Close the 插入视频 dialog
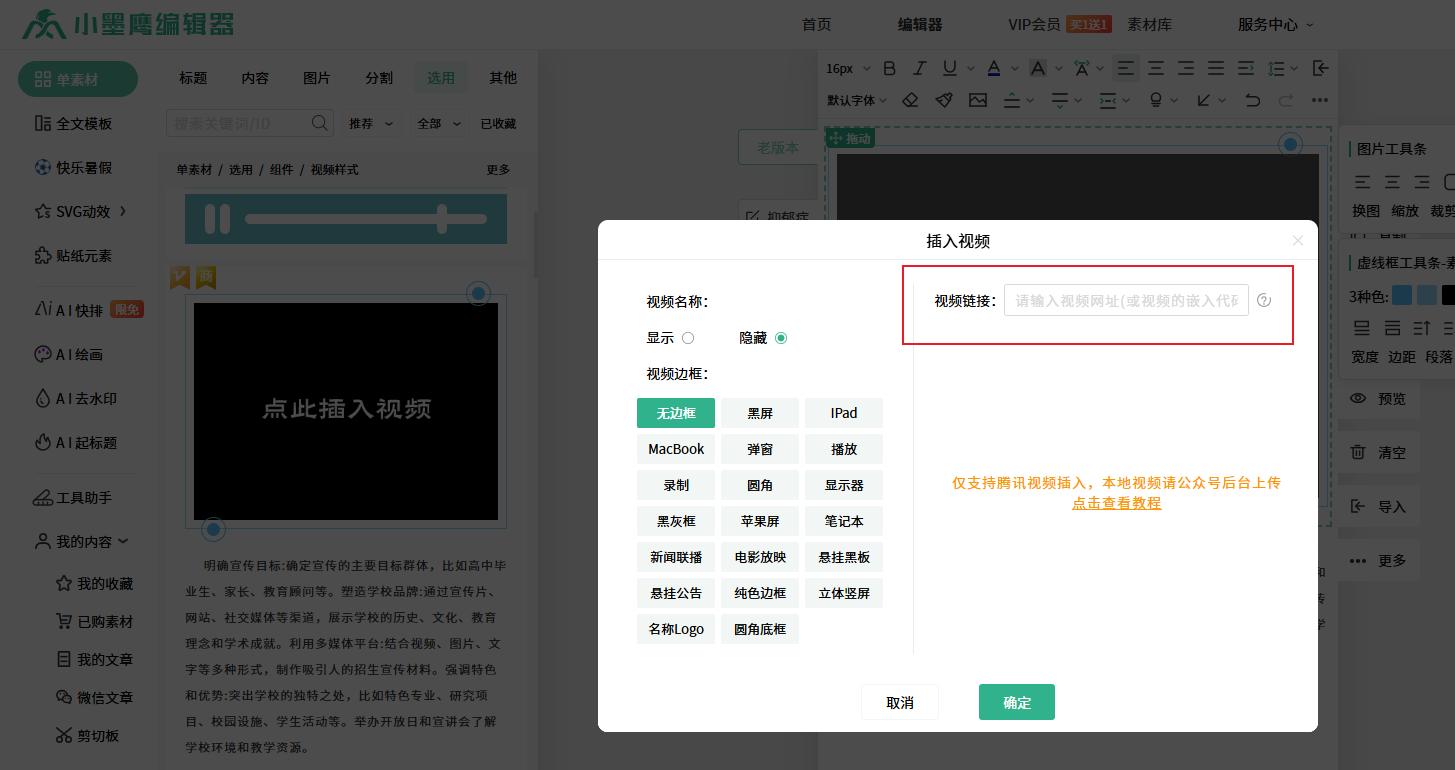The height and width of the screenshot is (770, 1455). click(x=1298, y=240)
